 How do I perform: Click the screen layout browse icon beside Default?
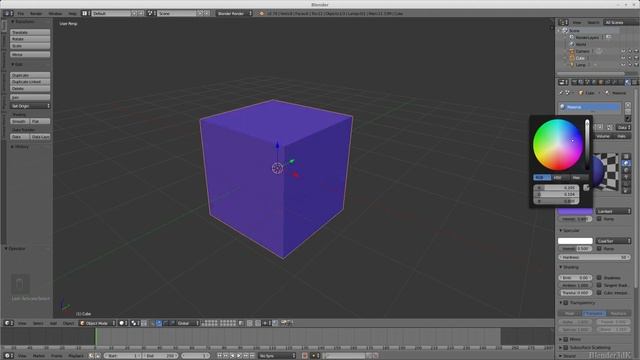point(86,13)
